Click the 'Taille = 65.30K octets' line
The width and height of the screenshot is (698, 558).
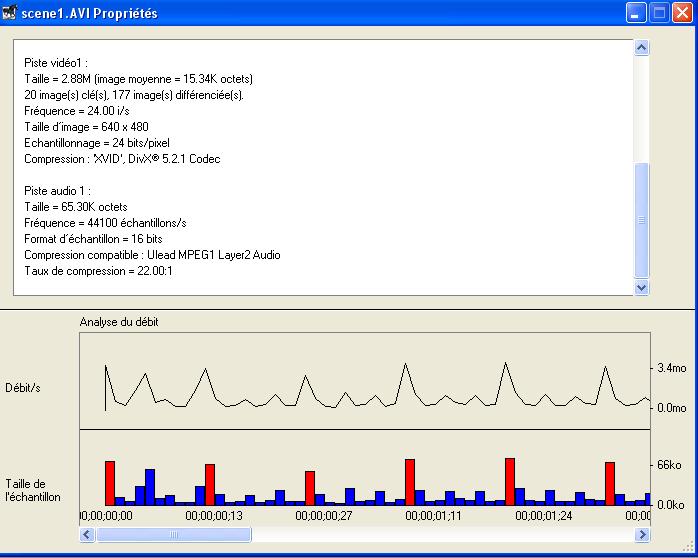(76, 207)
